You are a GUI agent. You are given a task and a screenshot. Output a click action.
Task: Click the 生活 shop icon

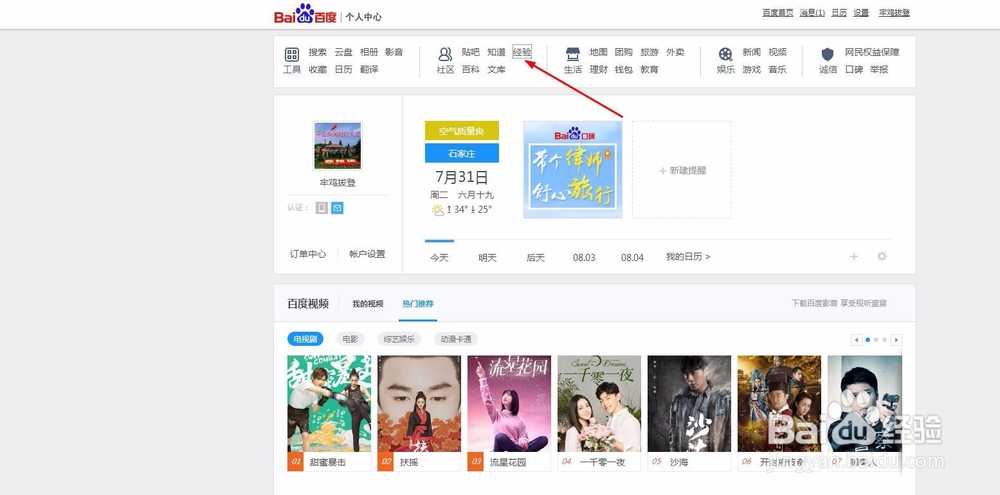(573, 54)
